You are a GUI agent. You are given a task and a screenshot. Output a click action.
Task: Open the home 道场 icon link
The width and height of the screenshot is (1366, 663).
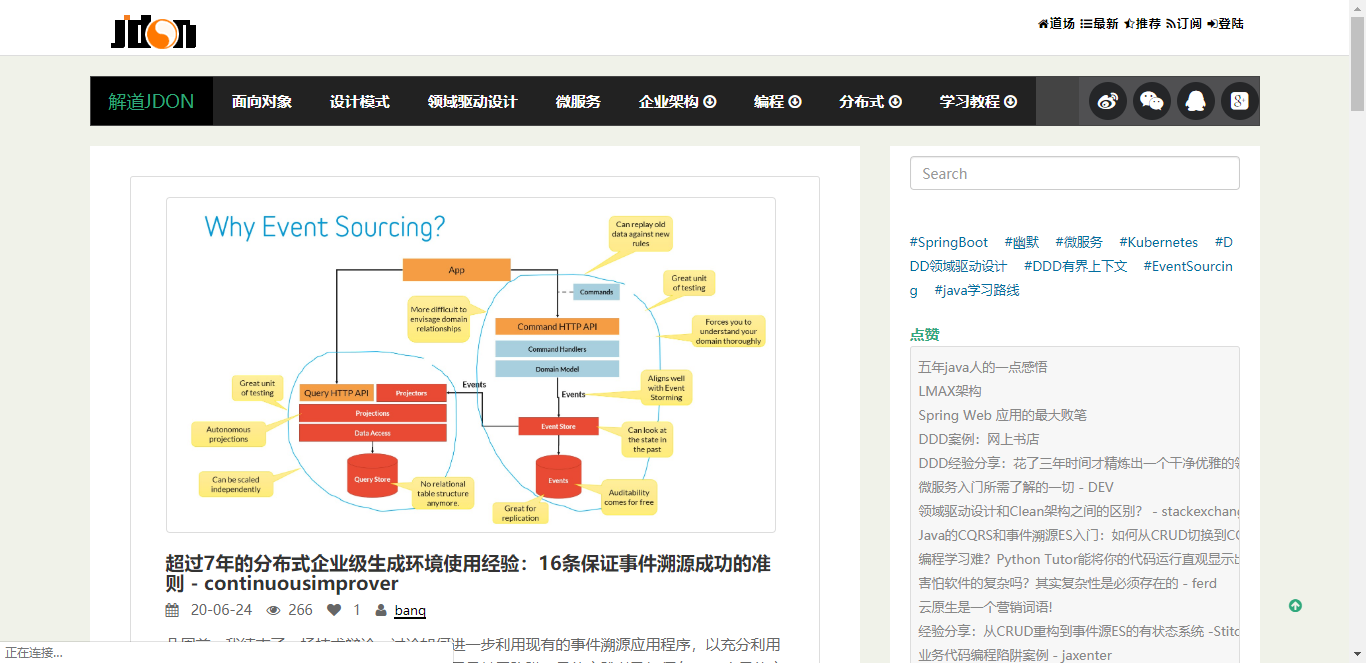(1051, 23)
